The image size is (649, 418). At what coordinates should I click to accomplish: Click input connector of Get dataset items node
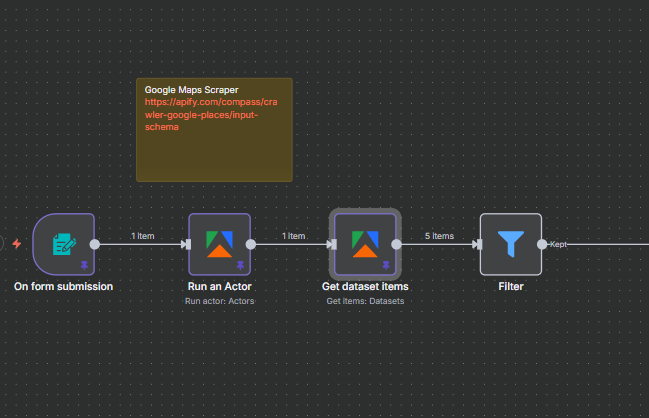click(334, 245)
